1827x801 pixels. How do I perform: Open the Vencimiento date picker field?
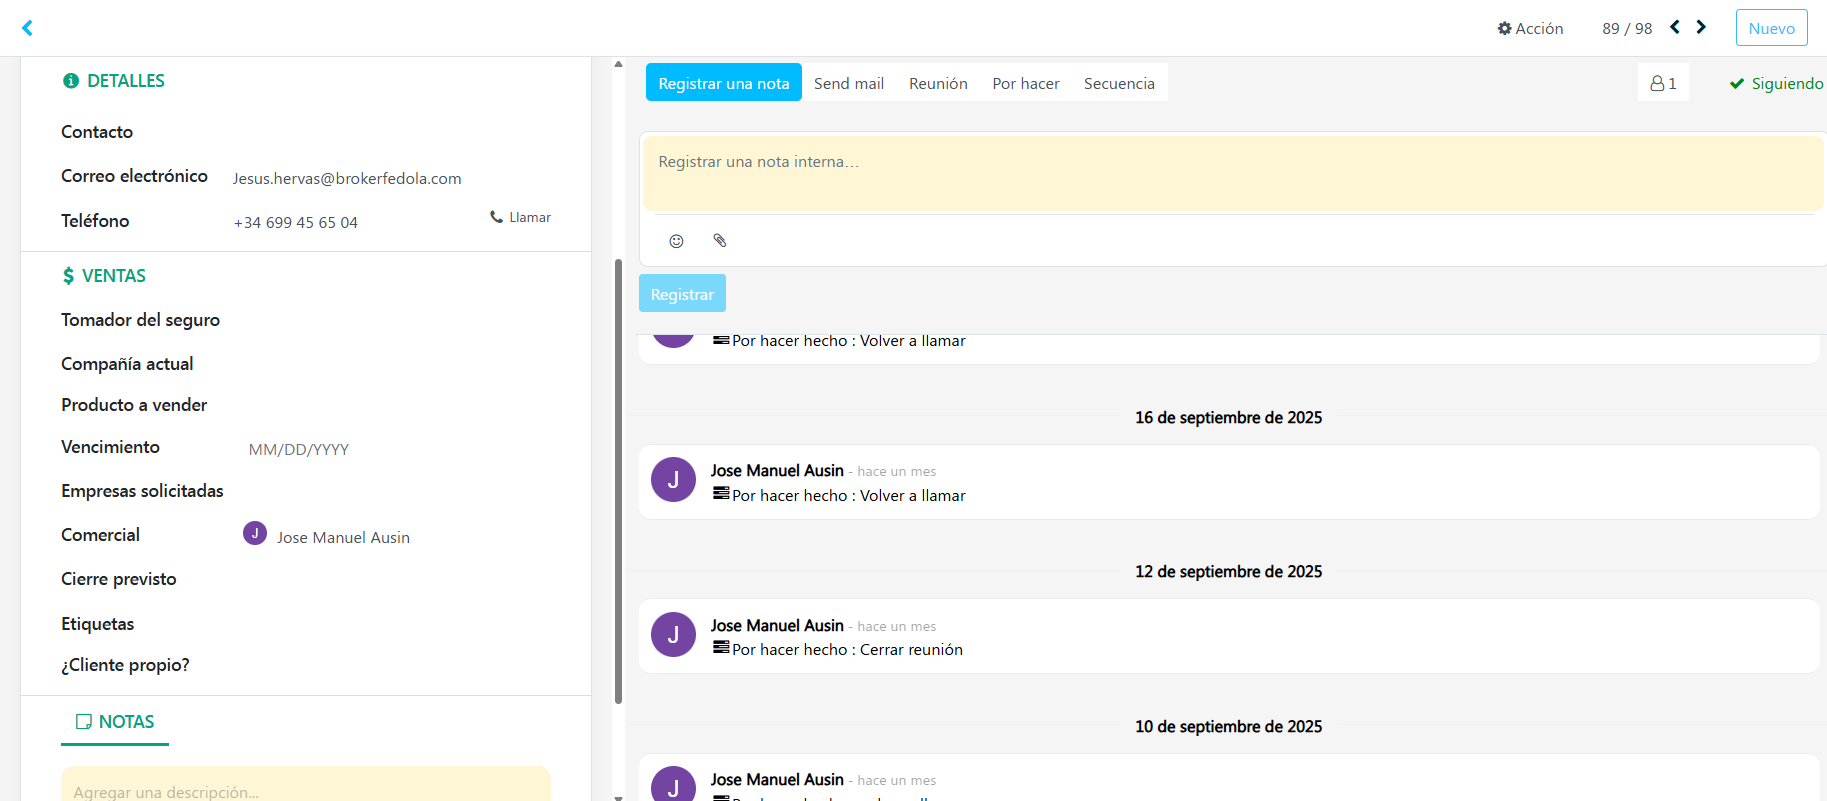298,450
